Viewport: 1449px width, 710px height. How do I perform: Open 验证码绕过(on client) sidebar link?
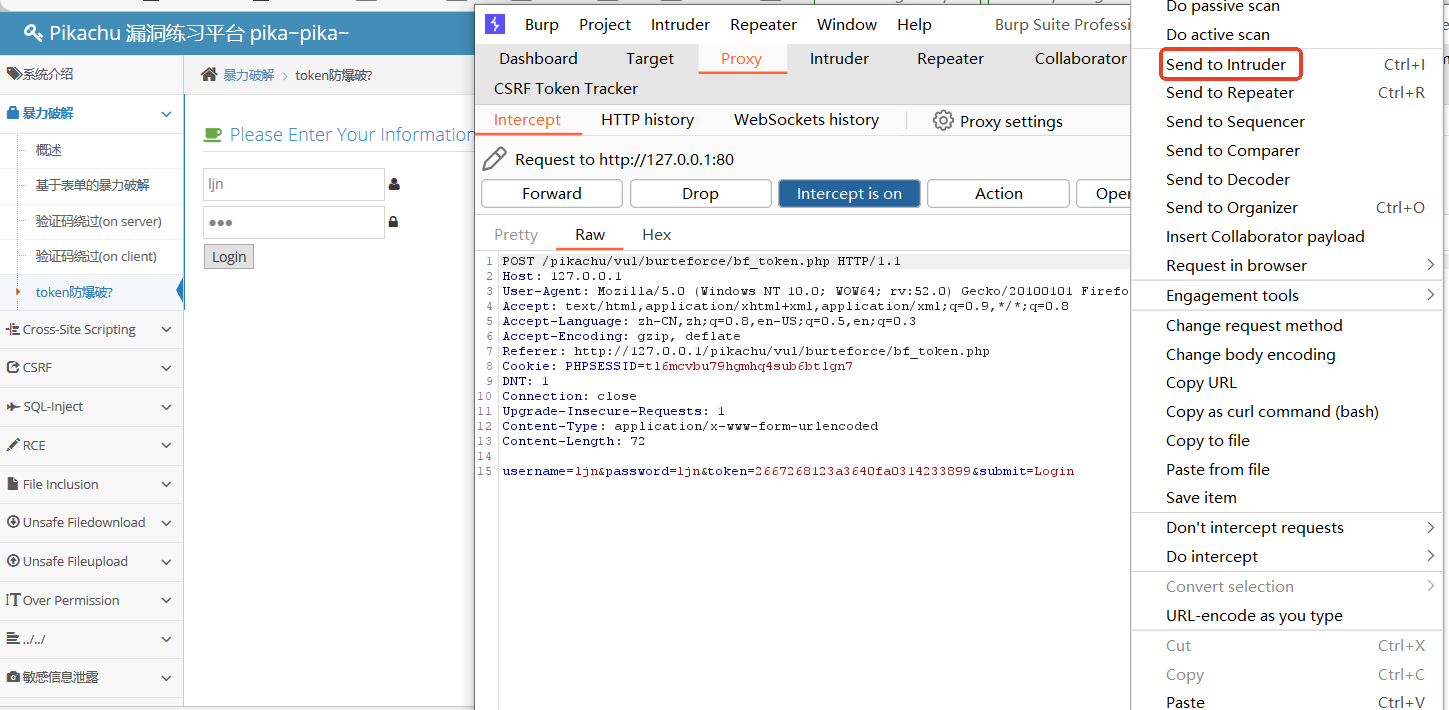[x=96, y=256]
